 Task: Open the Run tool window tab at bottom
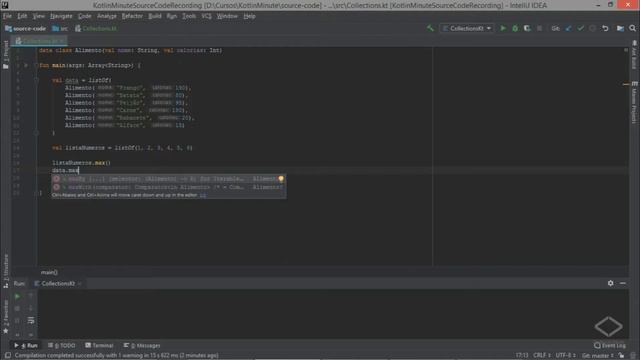pos(26,346)
